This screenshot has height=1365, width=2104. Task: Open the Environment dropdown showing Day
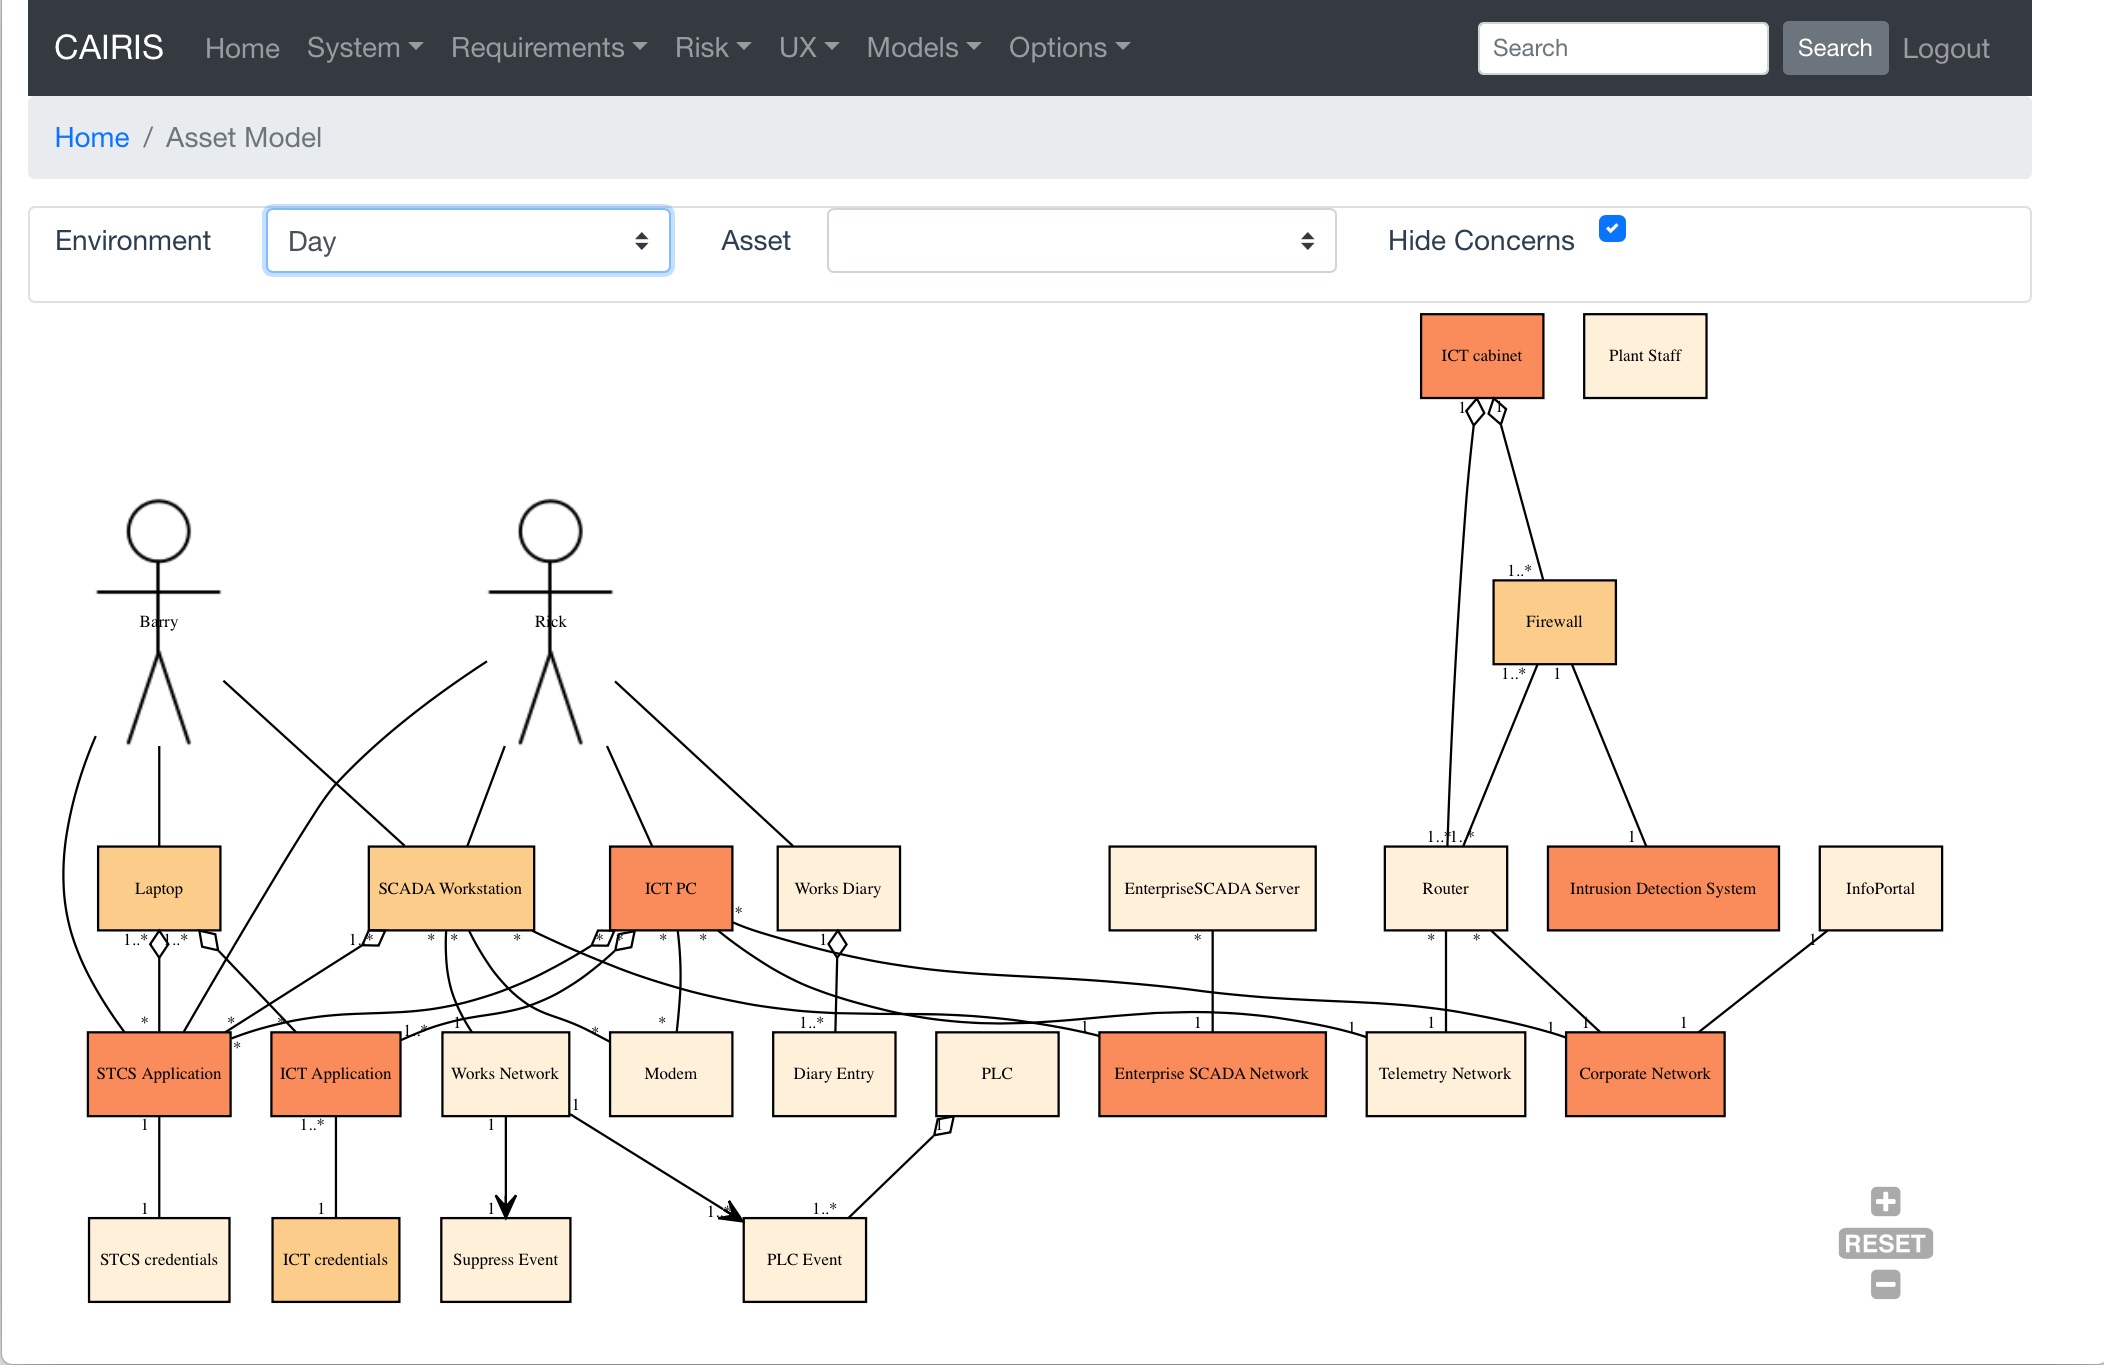[x=468, y=241]
